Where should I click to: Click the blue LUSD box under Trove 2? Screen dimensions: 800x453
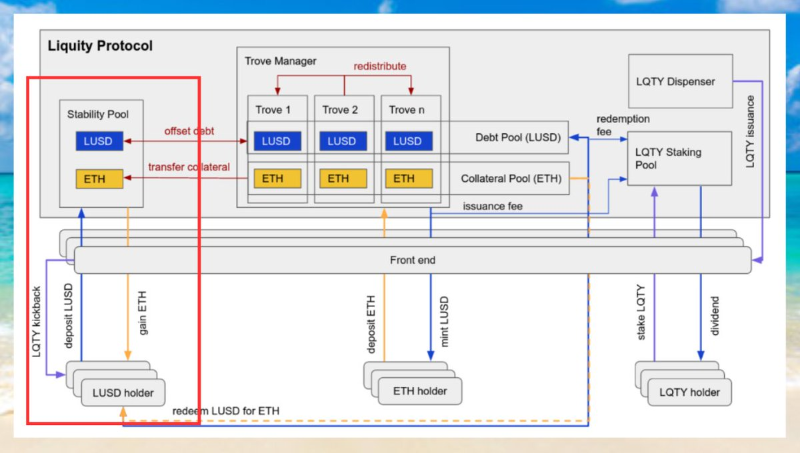coord(343,141)
